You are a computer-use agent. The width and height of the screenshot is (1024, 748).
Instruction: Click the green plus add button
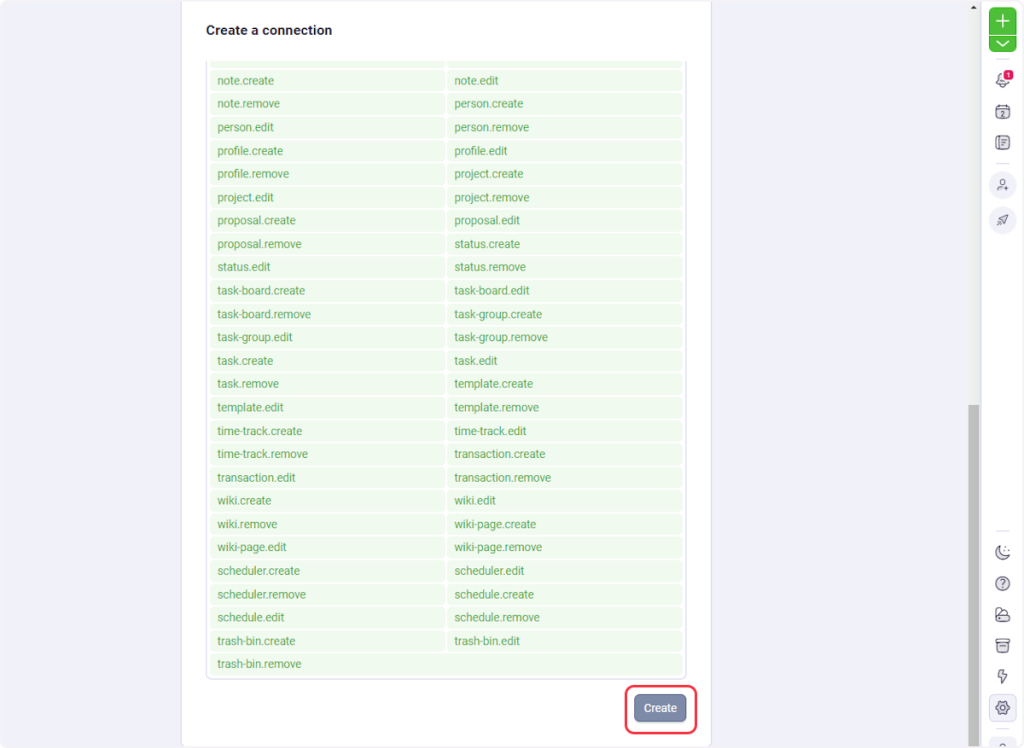[1002, 21]
